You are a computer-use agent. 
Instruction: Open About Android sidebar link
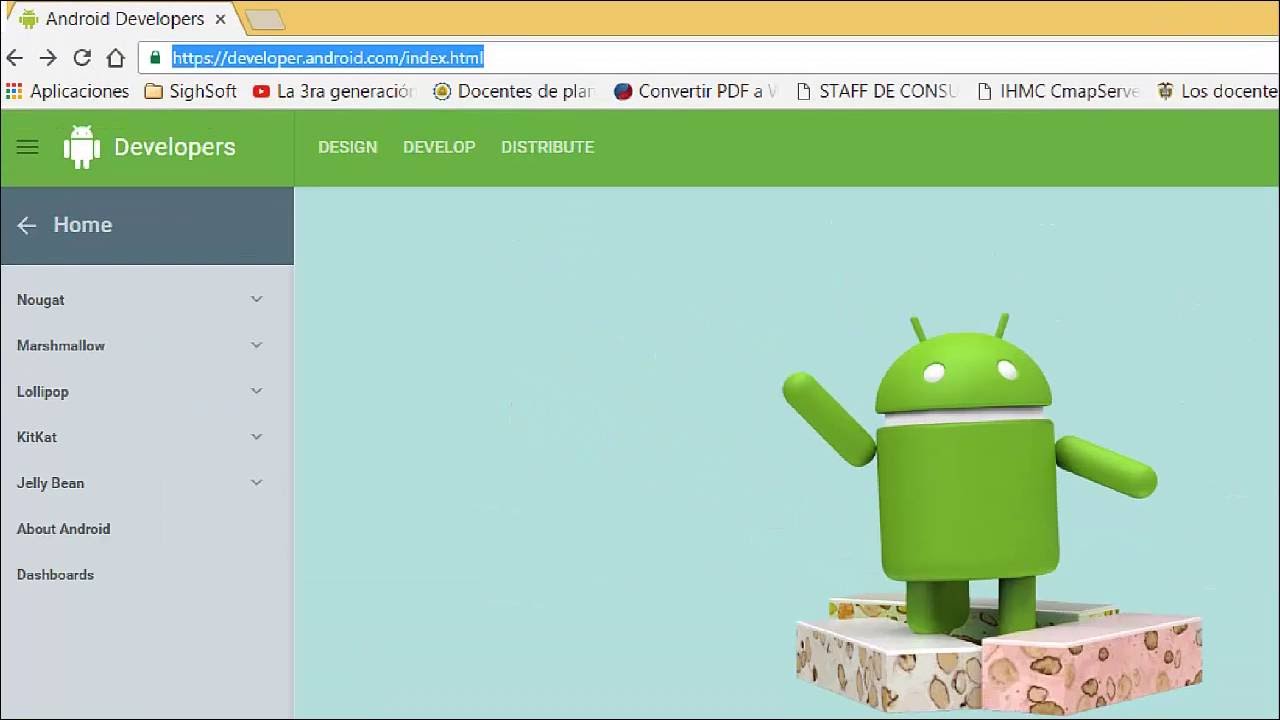click(x=64, y=529)
